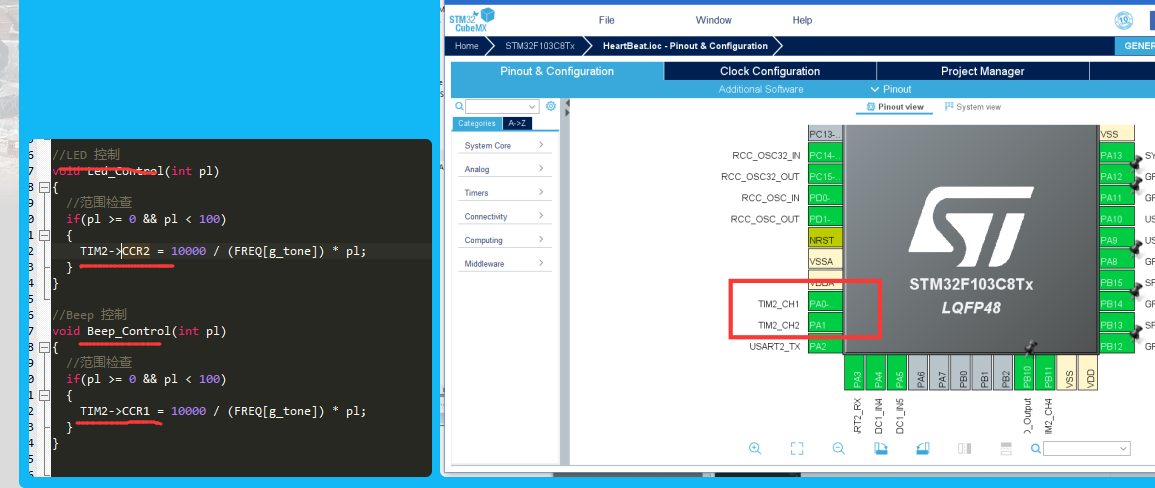Image resolution: width=1155 pixels, height=488 pixels.
Task: Click the TIM2_CH1 pin label
Action: [779, 304]
